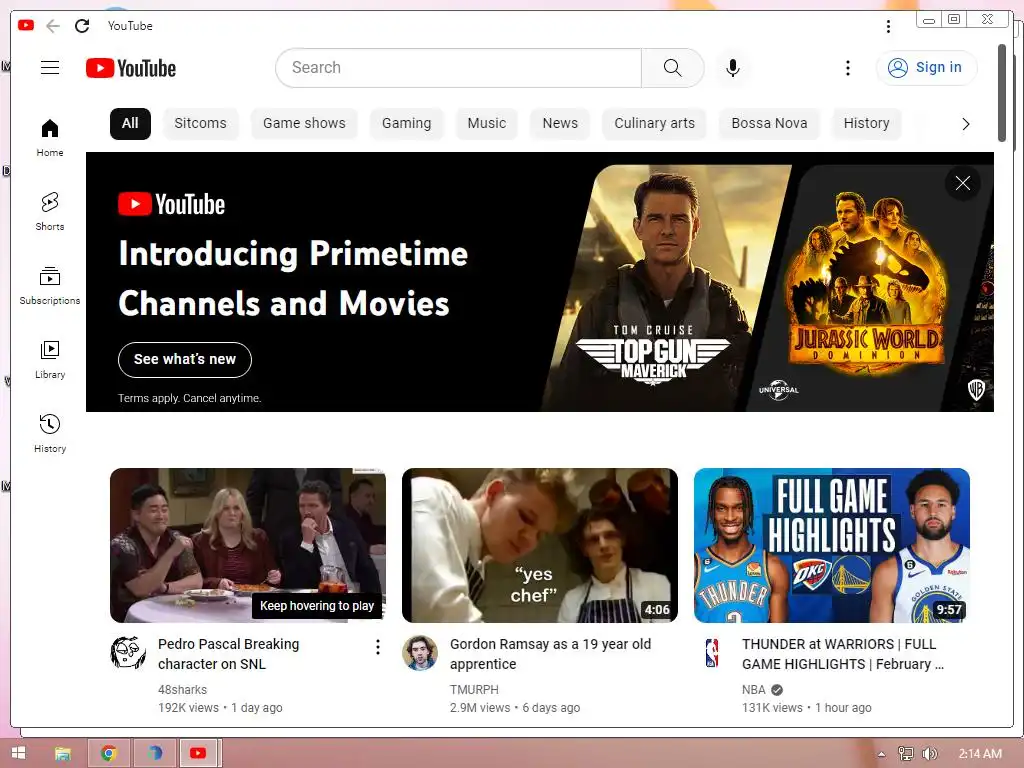Open YouTube settings three-dot menu
1024x768 pixels.
point(848,68)
